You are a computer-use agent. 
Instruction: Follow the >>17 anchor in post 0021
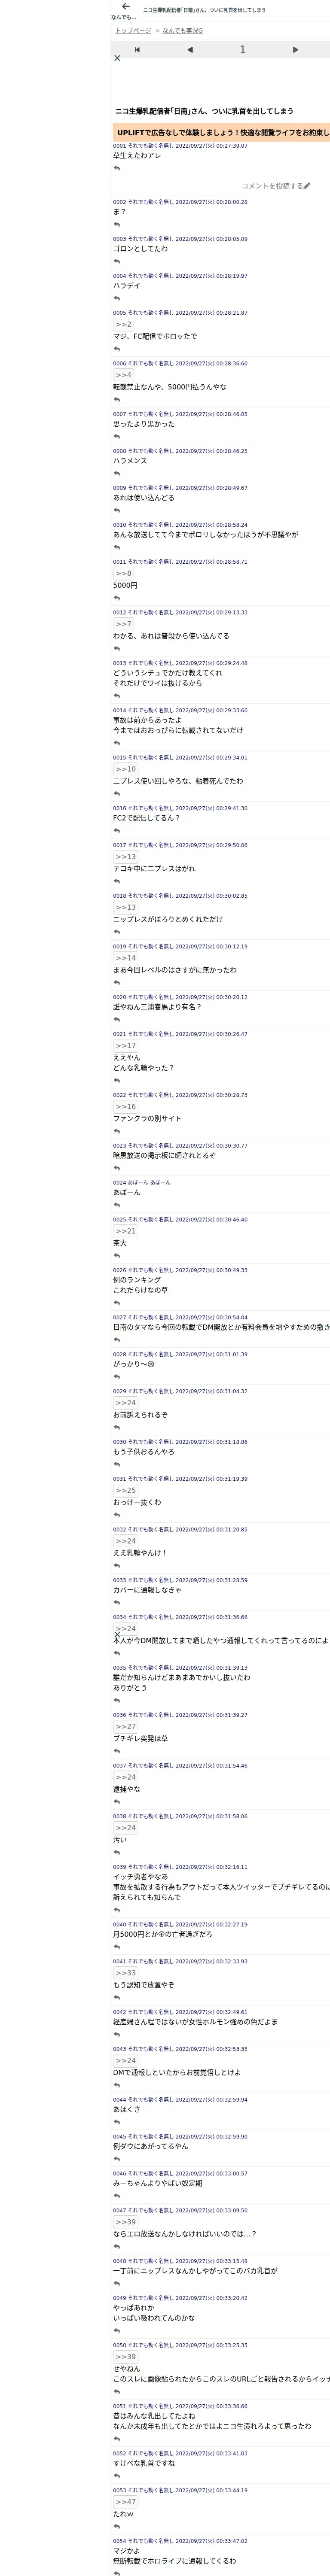click(126, 1045)
